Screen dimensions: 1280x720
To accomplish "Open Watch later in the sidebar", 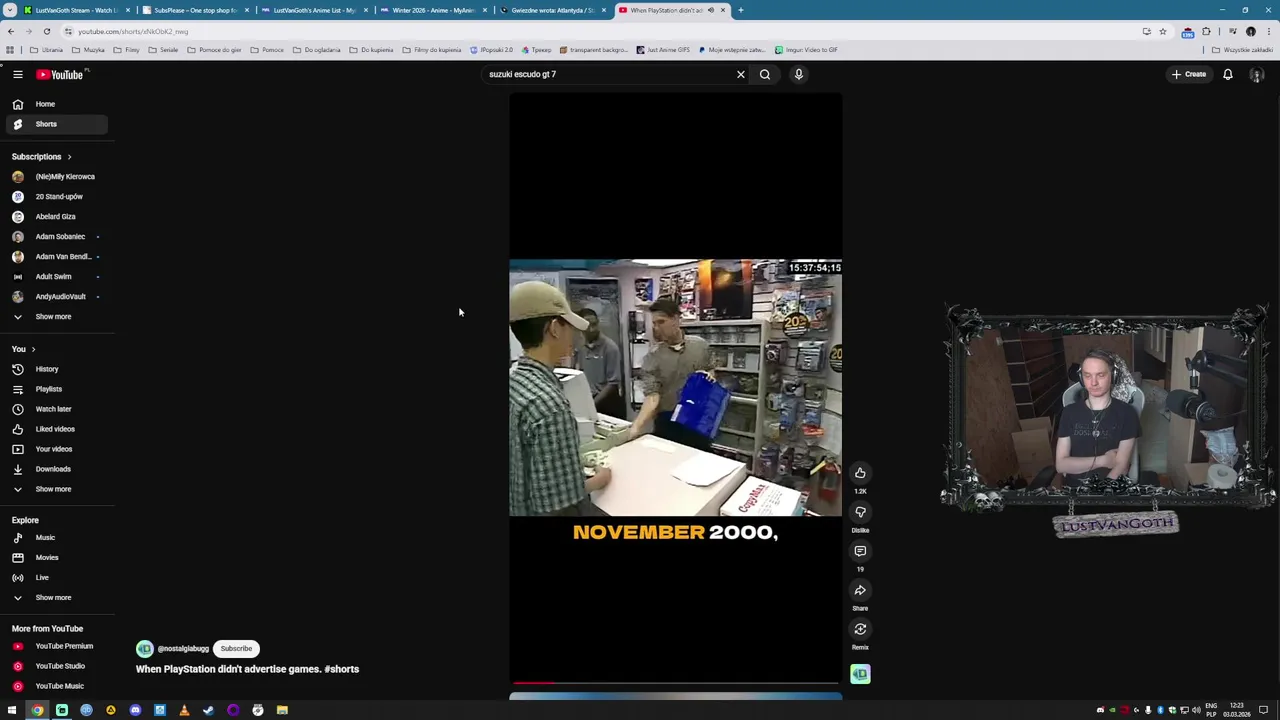I will (56, 409).
